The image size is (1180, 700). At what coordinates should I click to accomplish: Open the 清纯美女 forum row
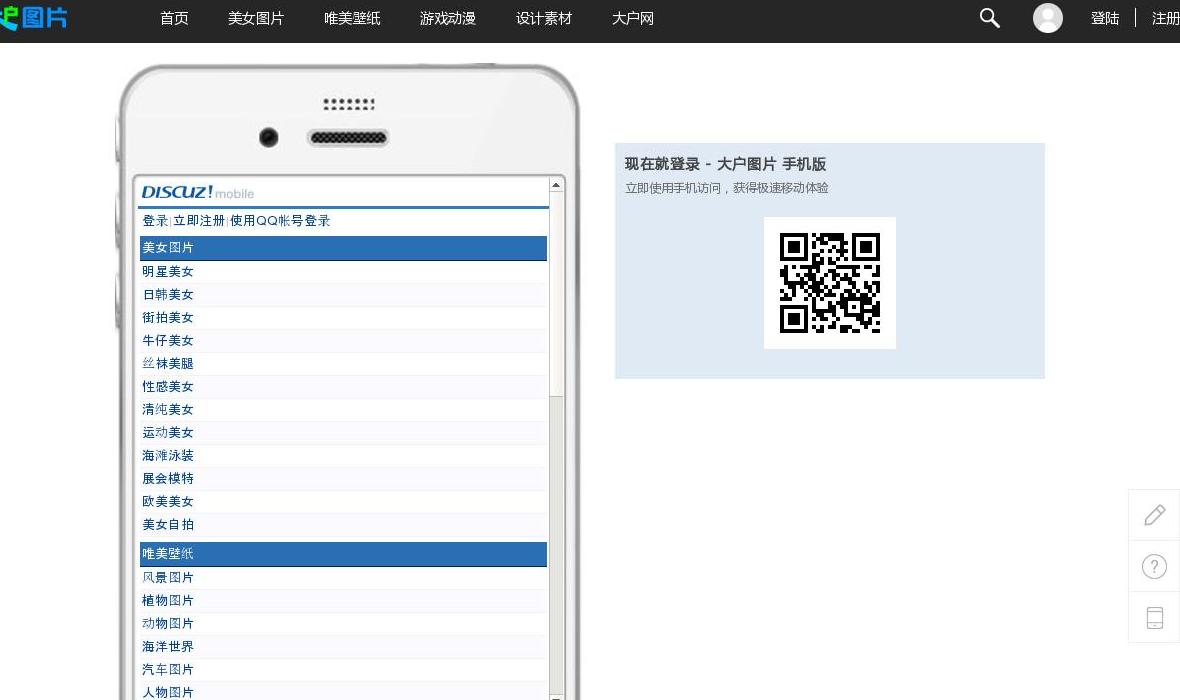(343, 409)
